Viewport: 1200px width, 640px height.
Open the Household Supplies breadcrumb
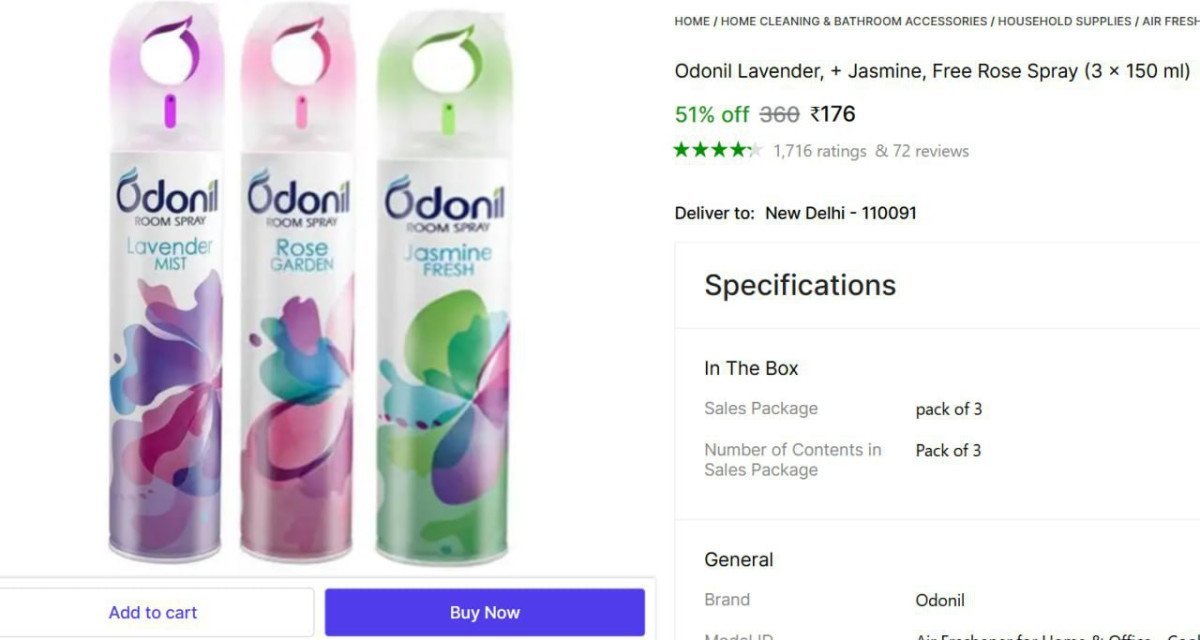coord(1064,20)
